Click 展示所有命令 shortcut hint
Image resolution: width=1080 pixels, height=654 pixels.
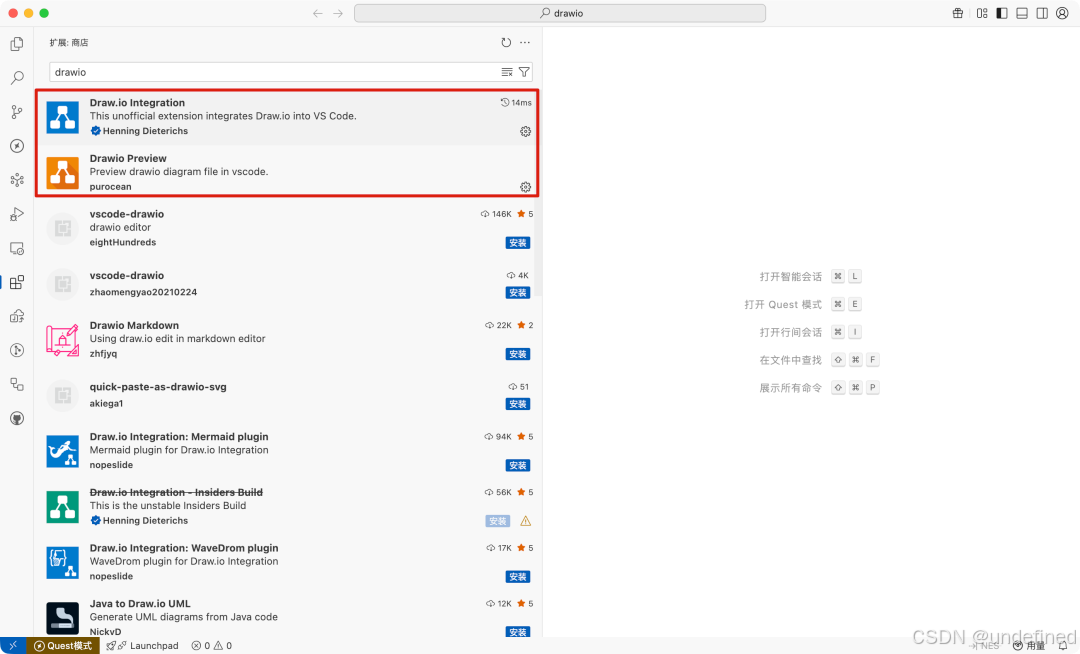[819, 388]
